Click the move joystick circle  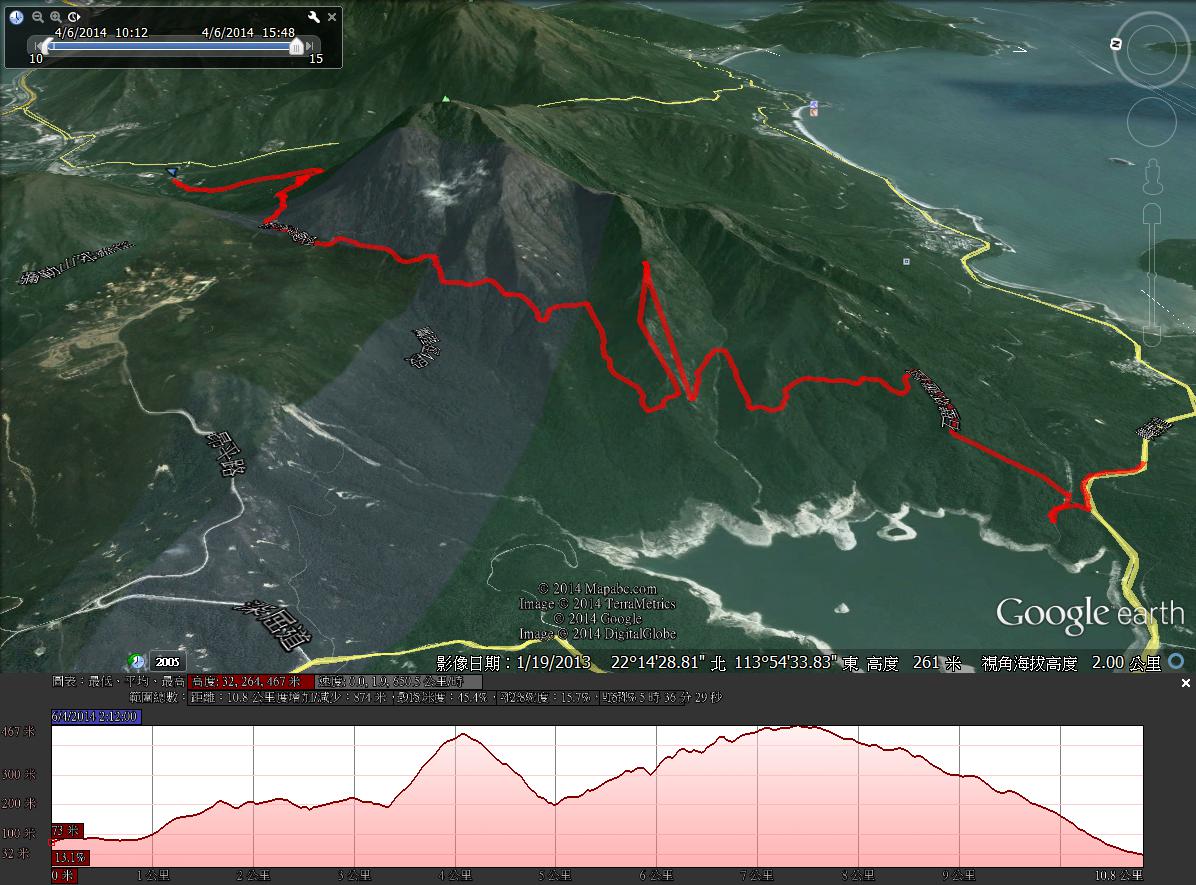coord(1151,122)
